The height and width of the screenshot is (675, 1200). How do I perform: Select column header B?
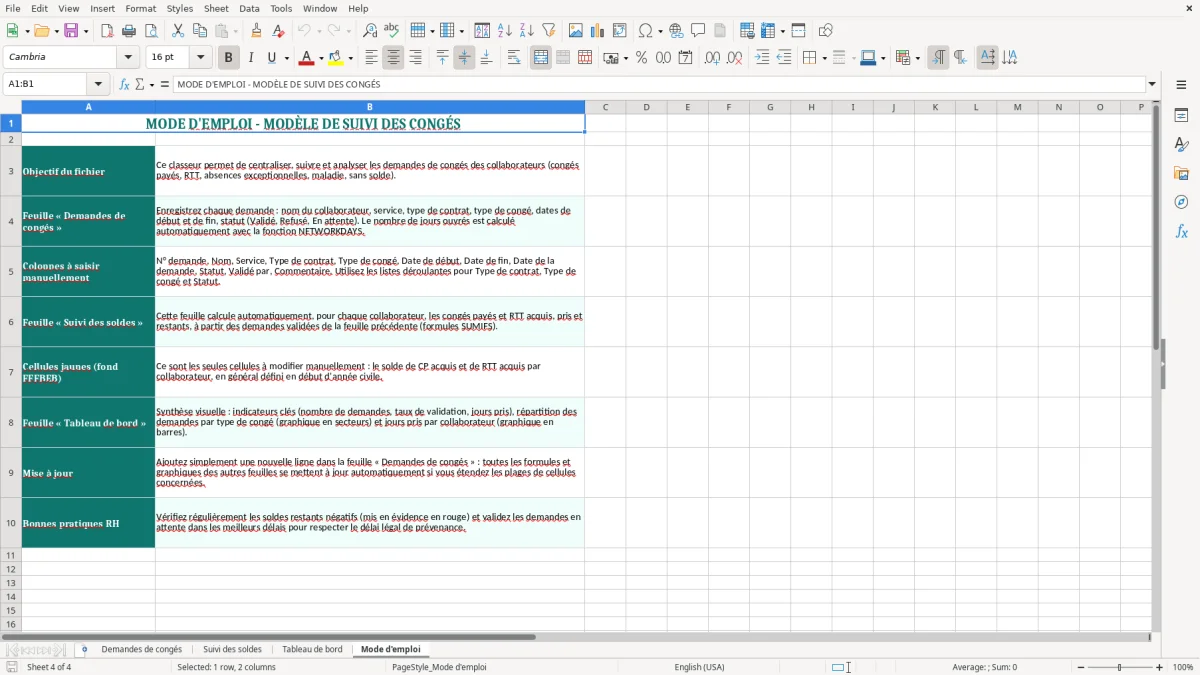point(370,107)
